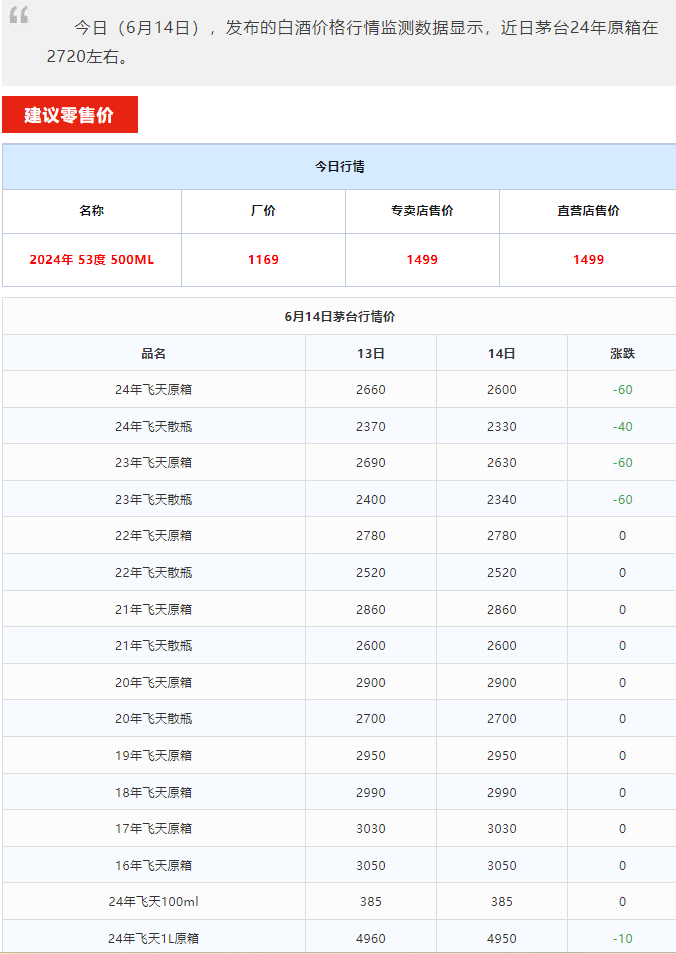This screenshot has width=676, height=954.
Task: Select the 今日行情 table header
Action: click(339, 167)
